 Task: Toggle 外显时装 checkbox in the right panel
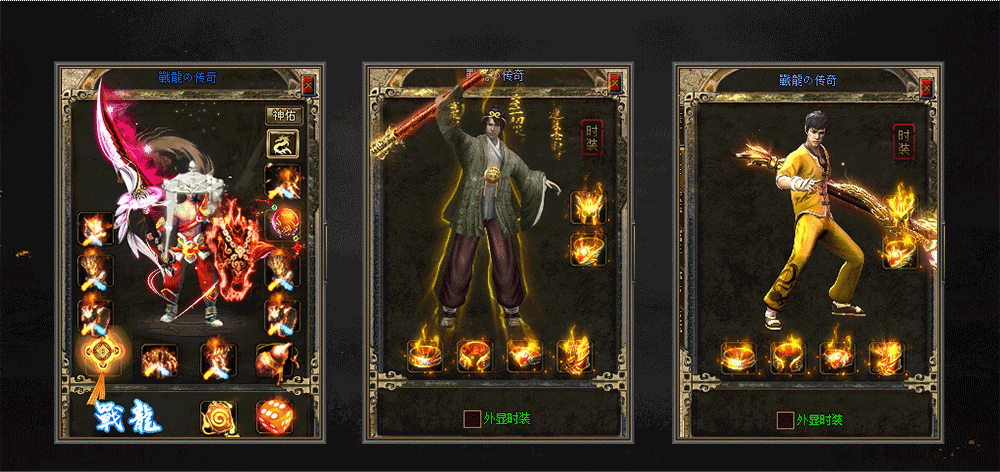click(x=785, y=420)
